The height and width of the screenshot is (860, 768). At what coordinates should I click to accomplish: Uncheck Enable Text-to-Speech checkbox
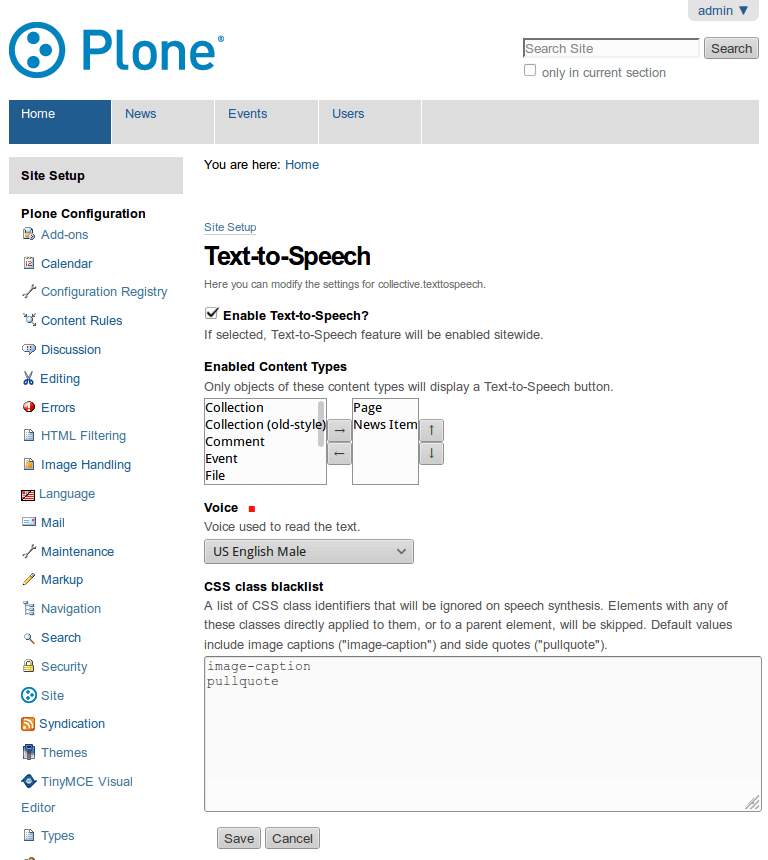[211, 313]
